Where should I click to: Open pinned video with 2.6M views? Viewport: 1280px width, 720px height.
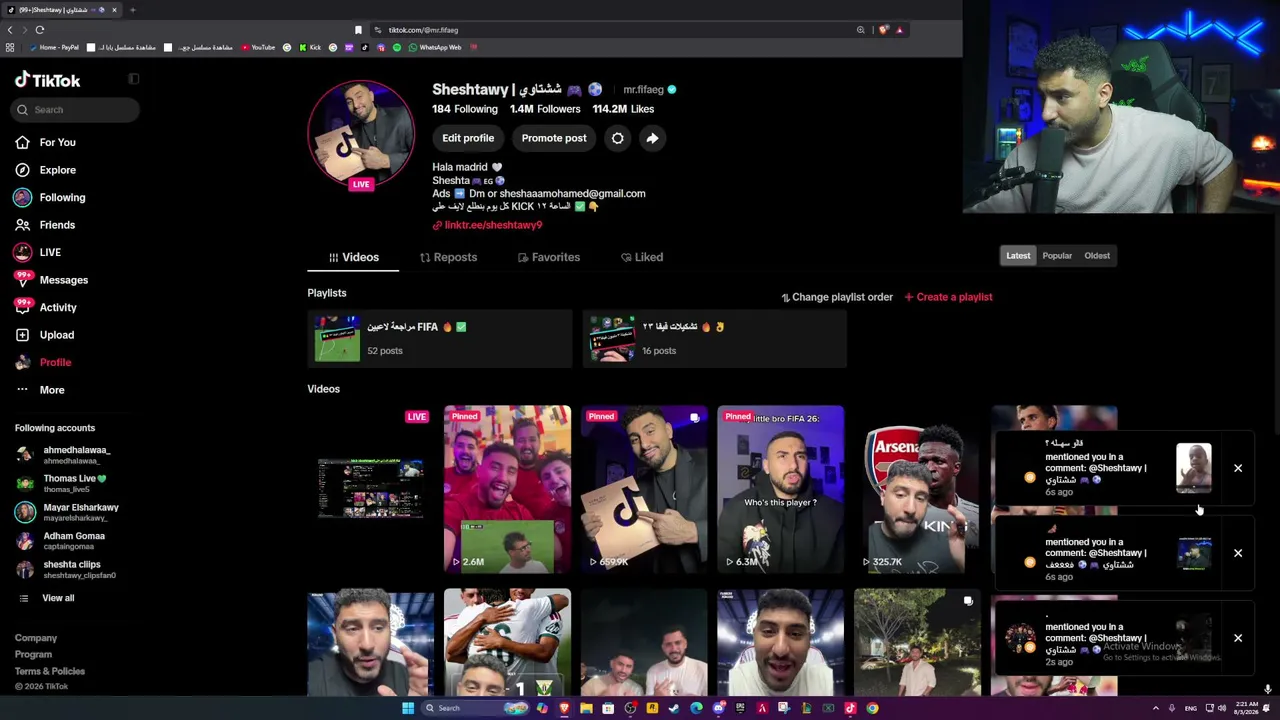pos(507,489)
